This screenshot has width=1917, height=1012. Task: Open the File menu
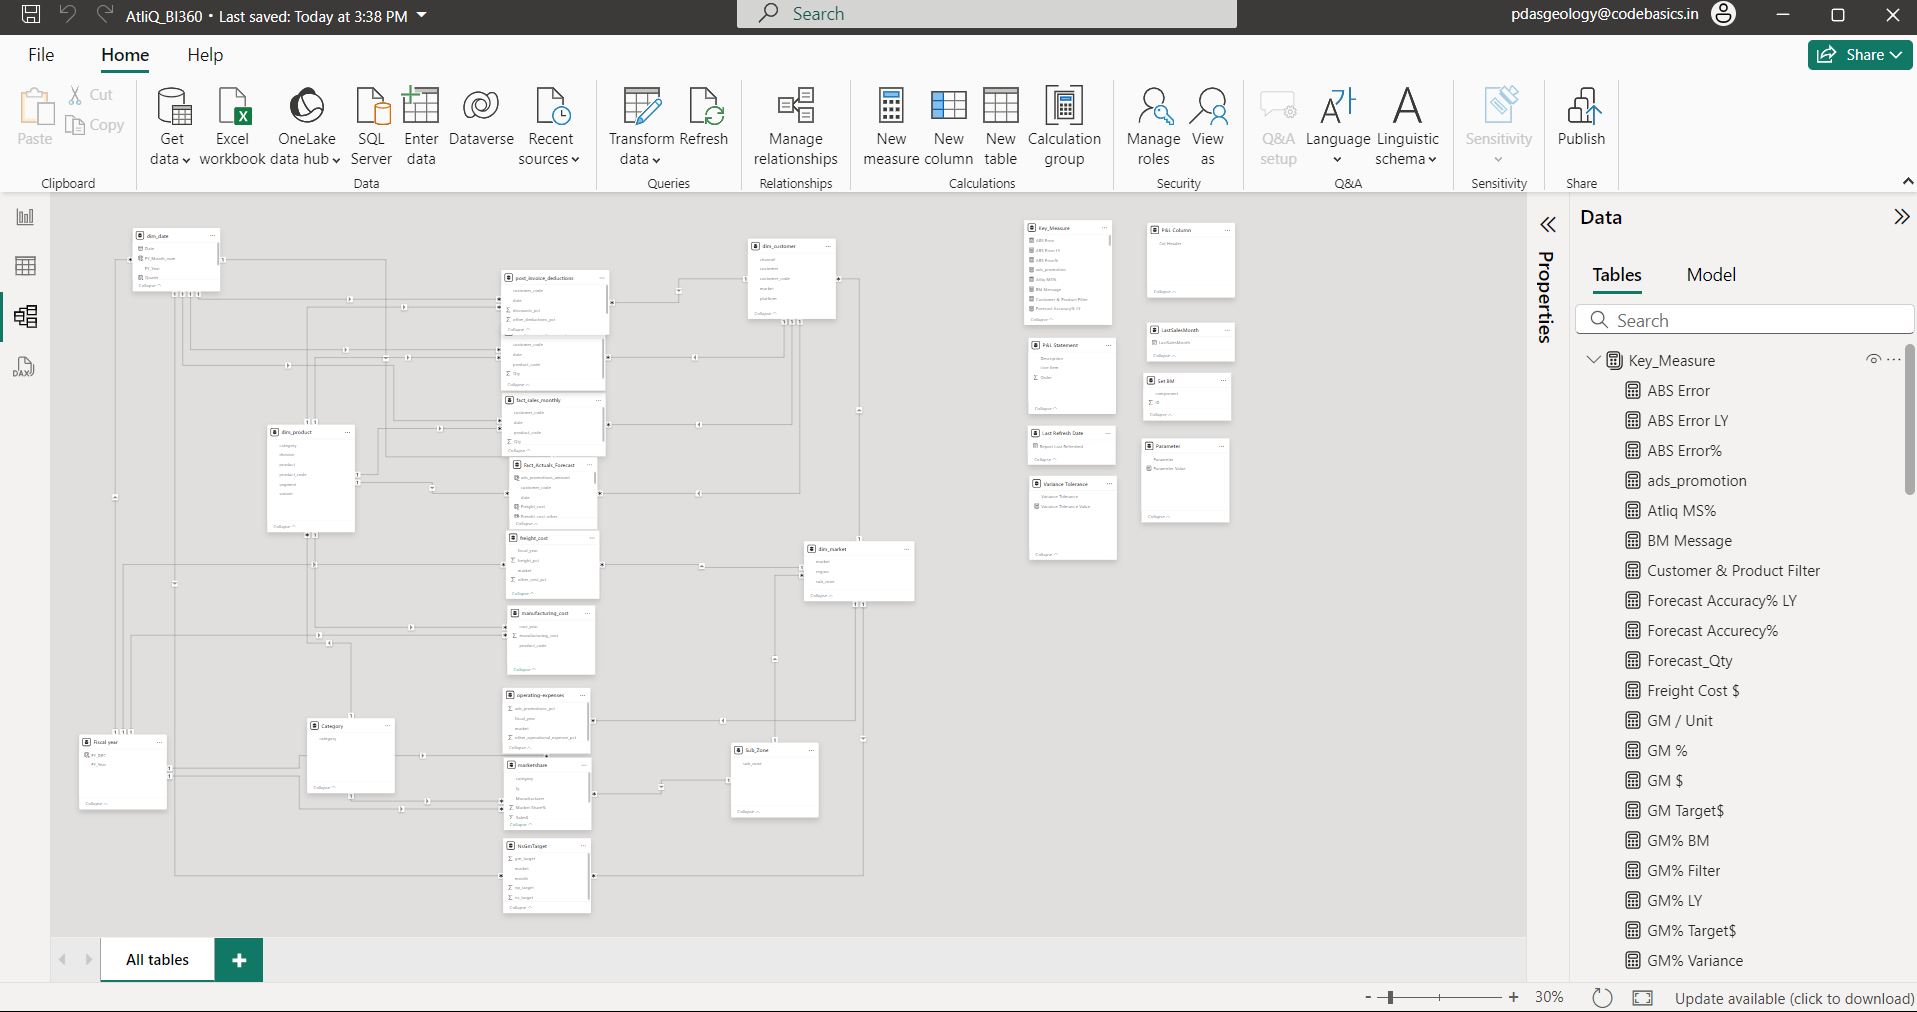[x=41, y=55]
